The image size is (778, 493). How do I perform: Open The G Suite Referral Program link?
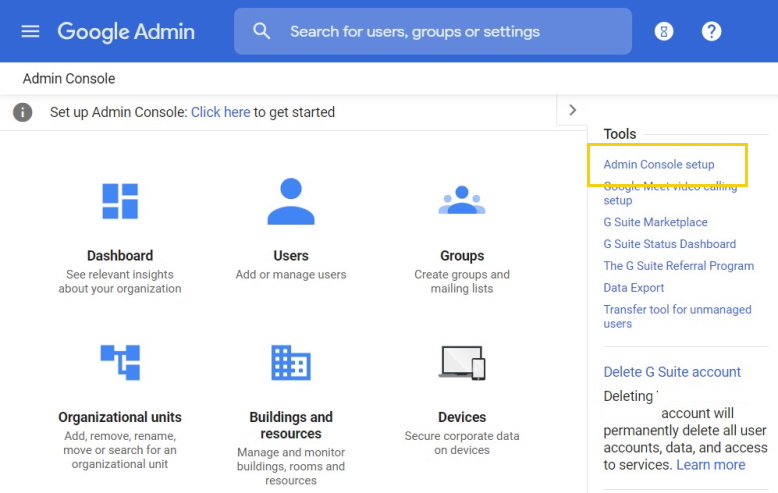[x=679, y=266]
